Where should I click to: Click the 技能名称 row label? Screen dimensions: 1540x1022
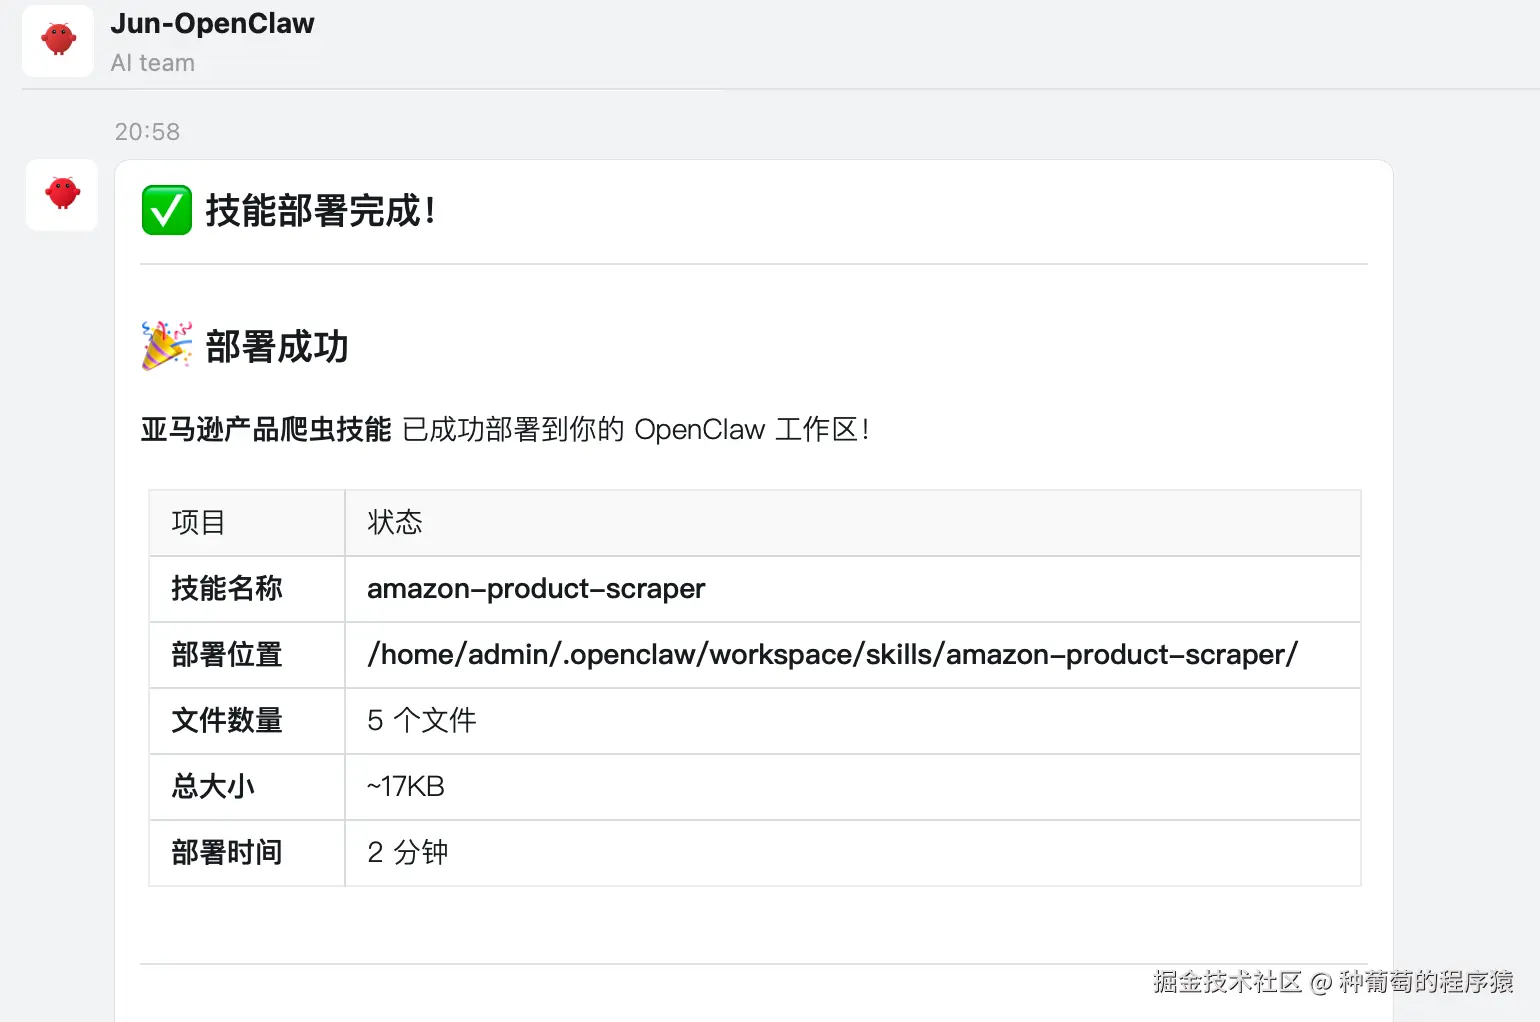227,589
